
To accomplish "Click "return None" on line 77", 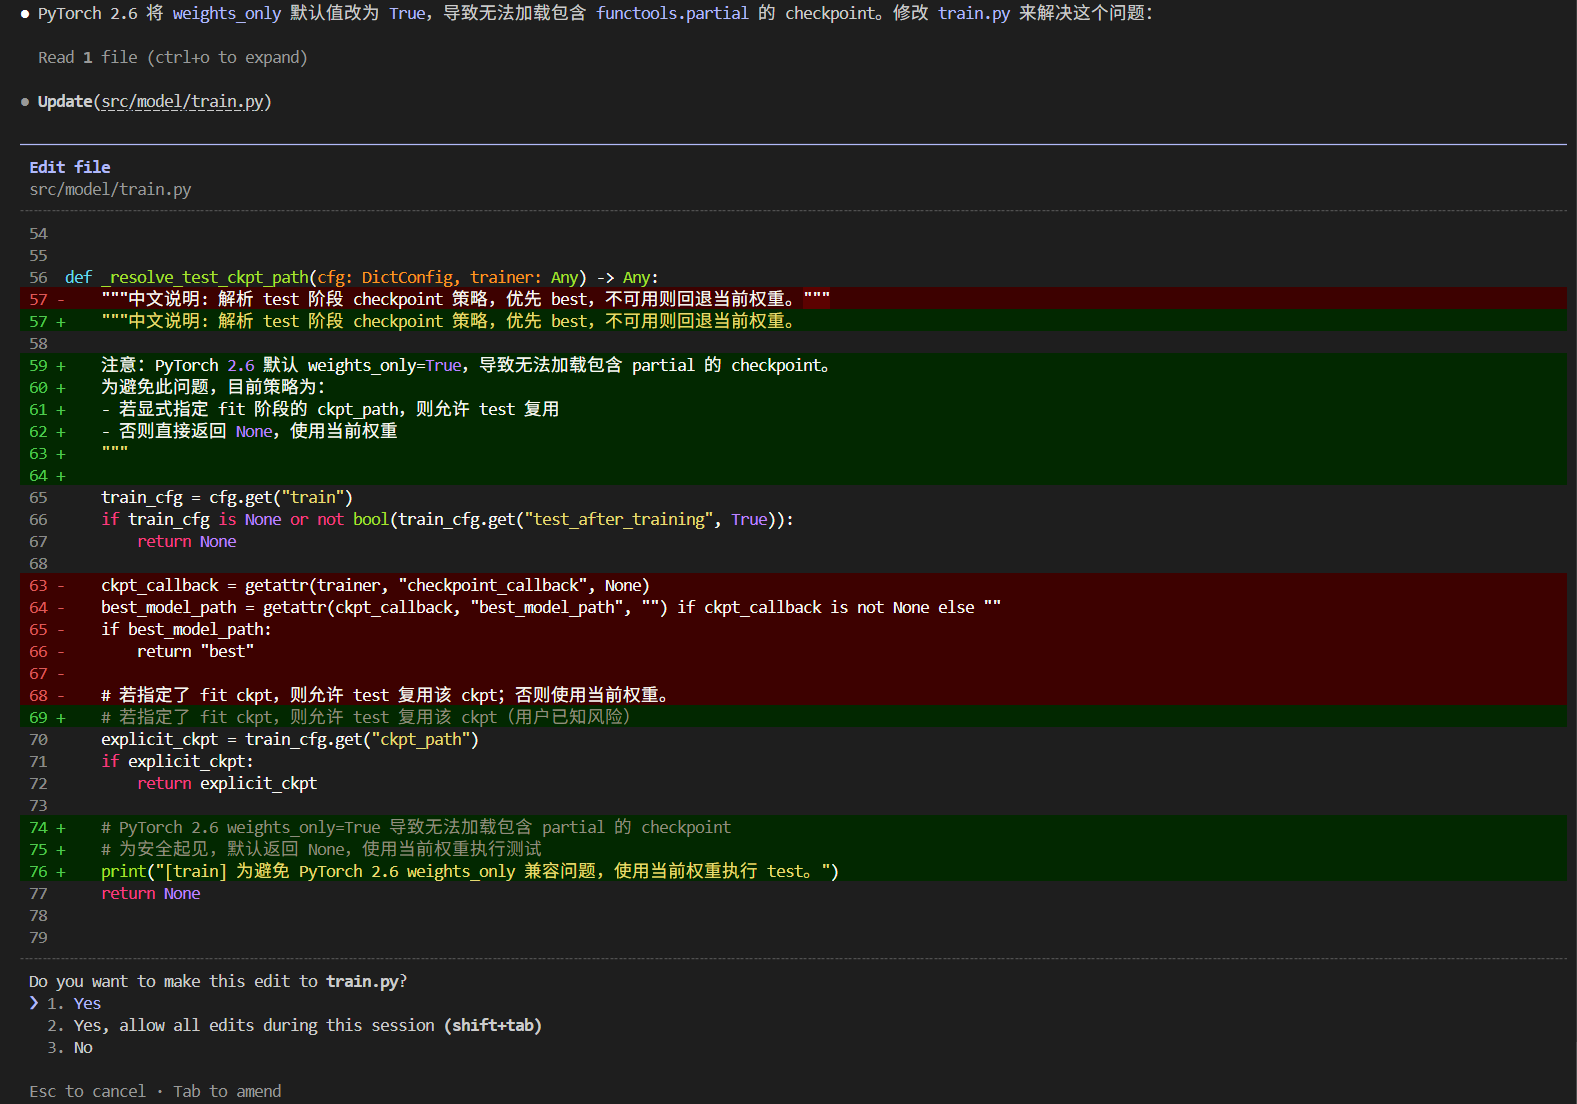I will [151, 893].
